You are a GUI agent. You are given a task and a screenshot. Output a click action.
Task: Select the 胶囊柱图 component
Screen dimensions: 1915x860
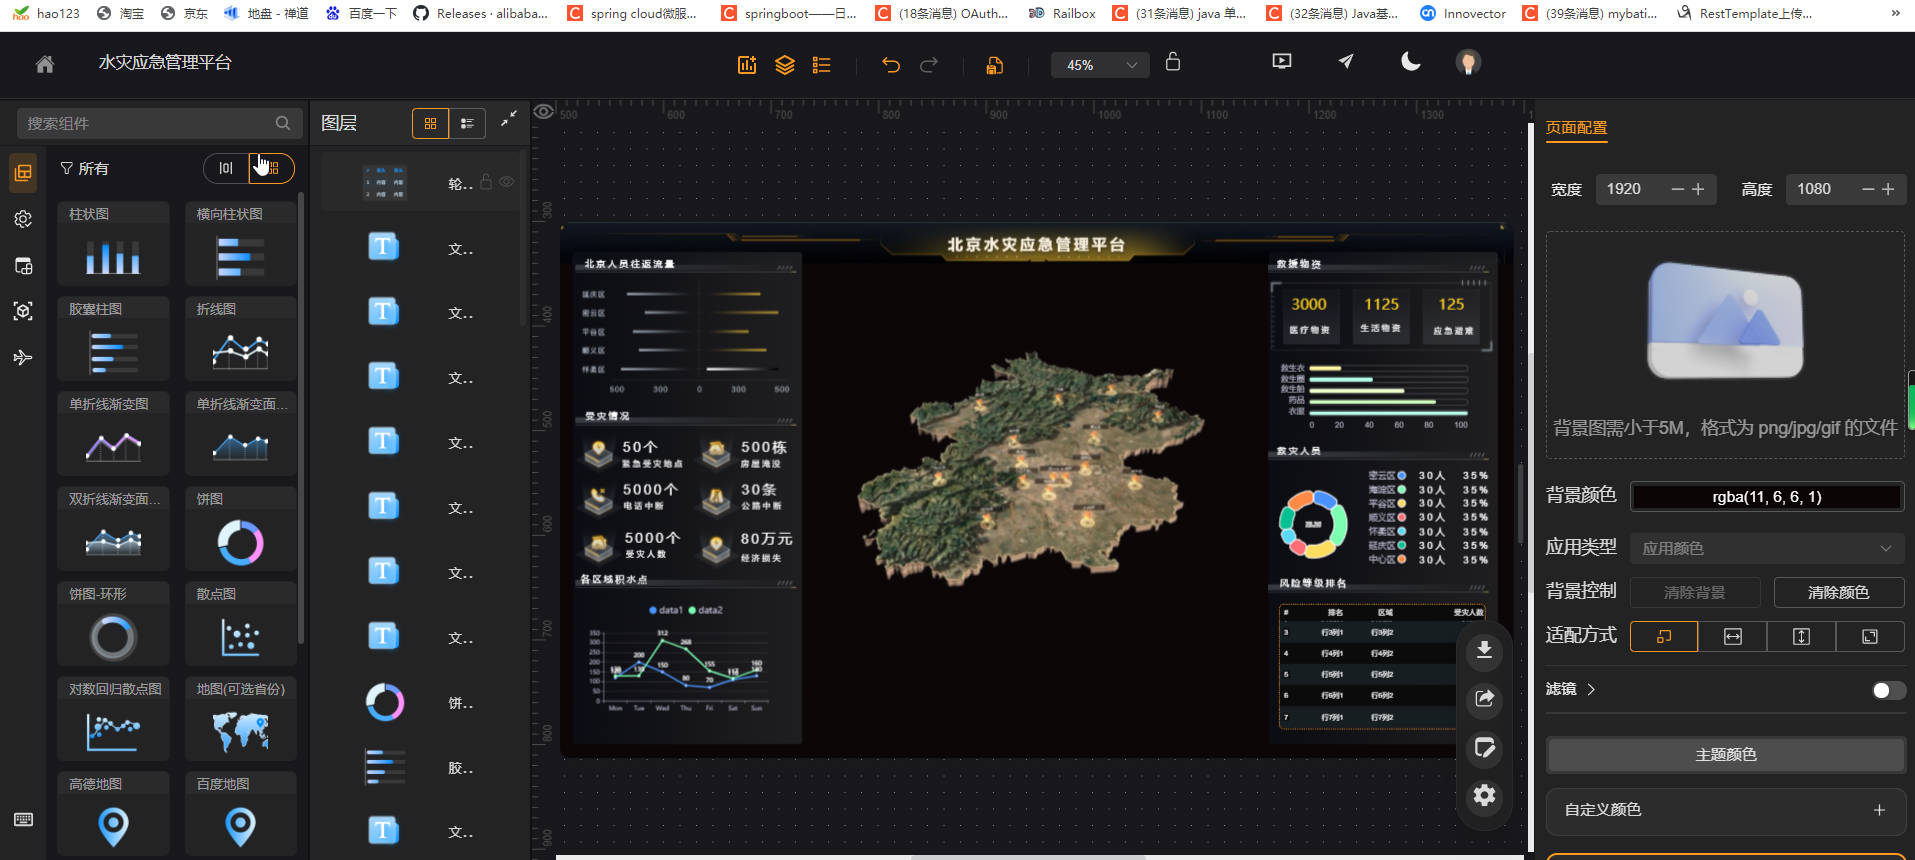click(113, 338)
